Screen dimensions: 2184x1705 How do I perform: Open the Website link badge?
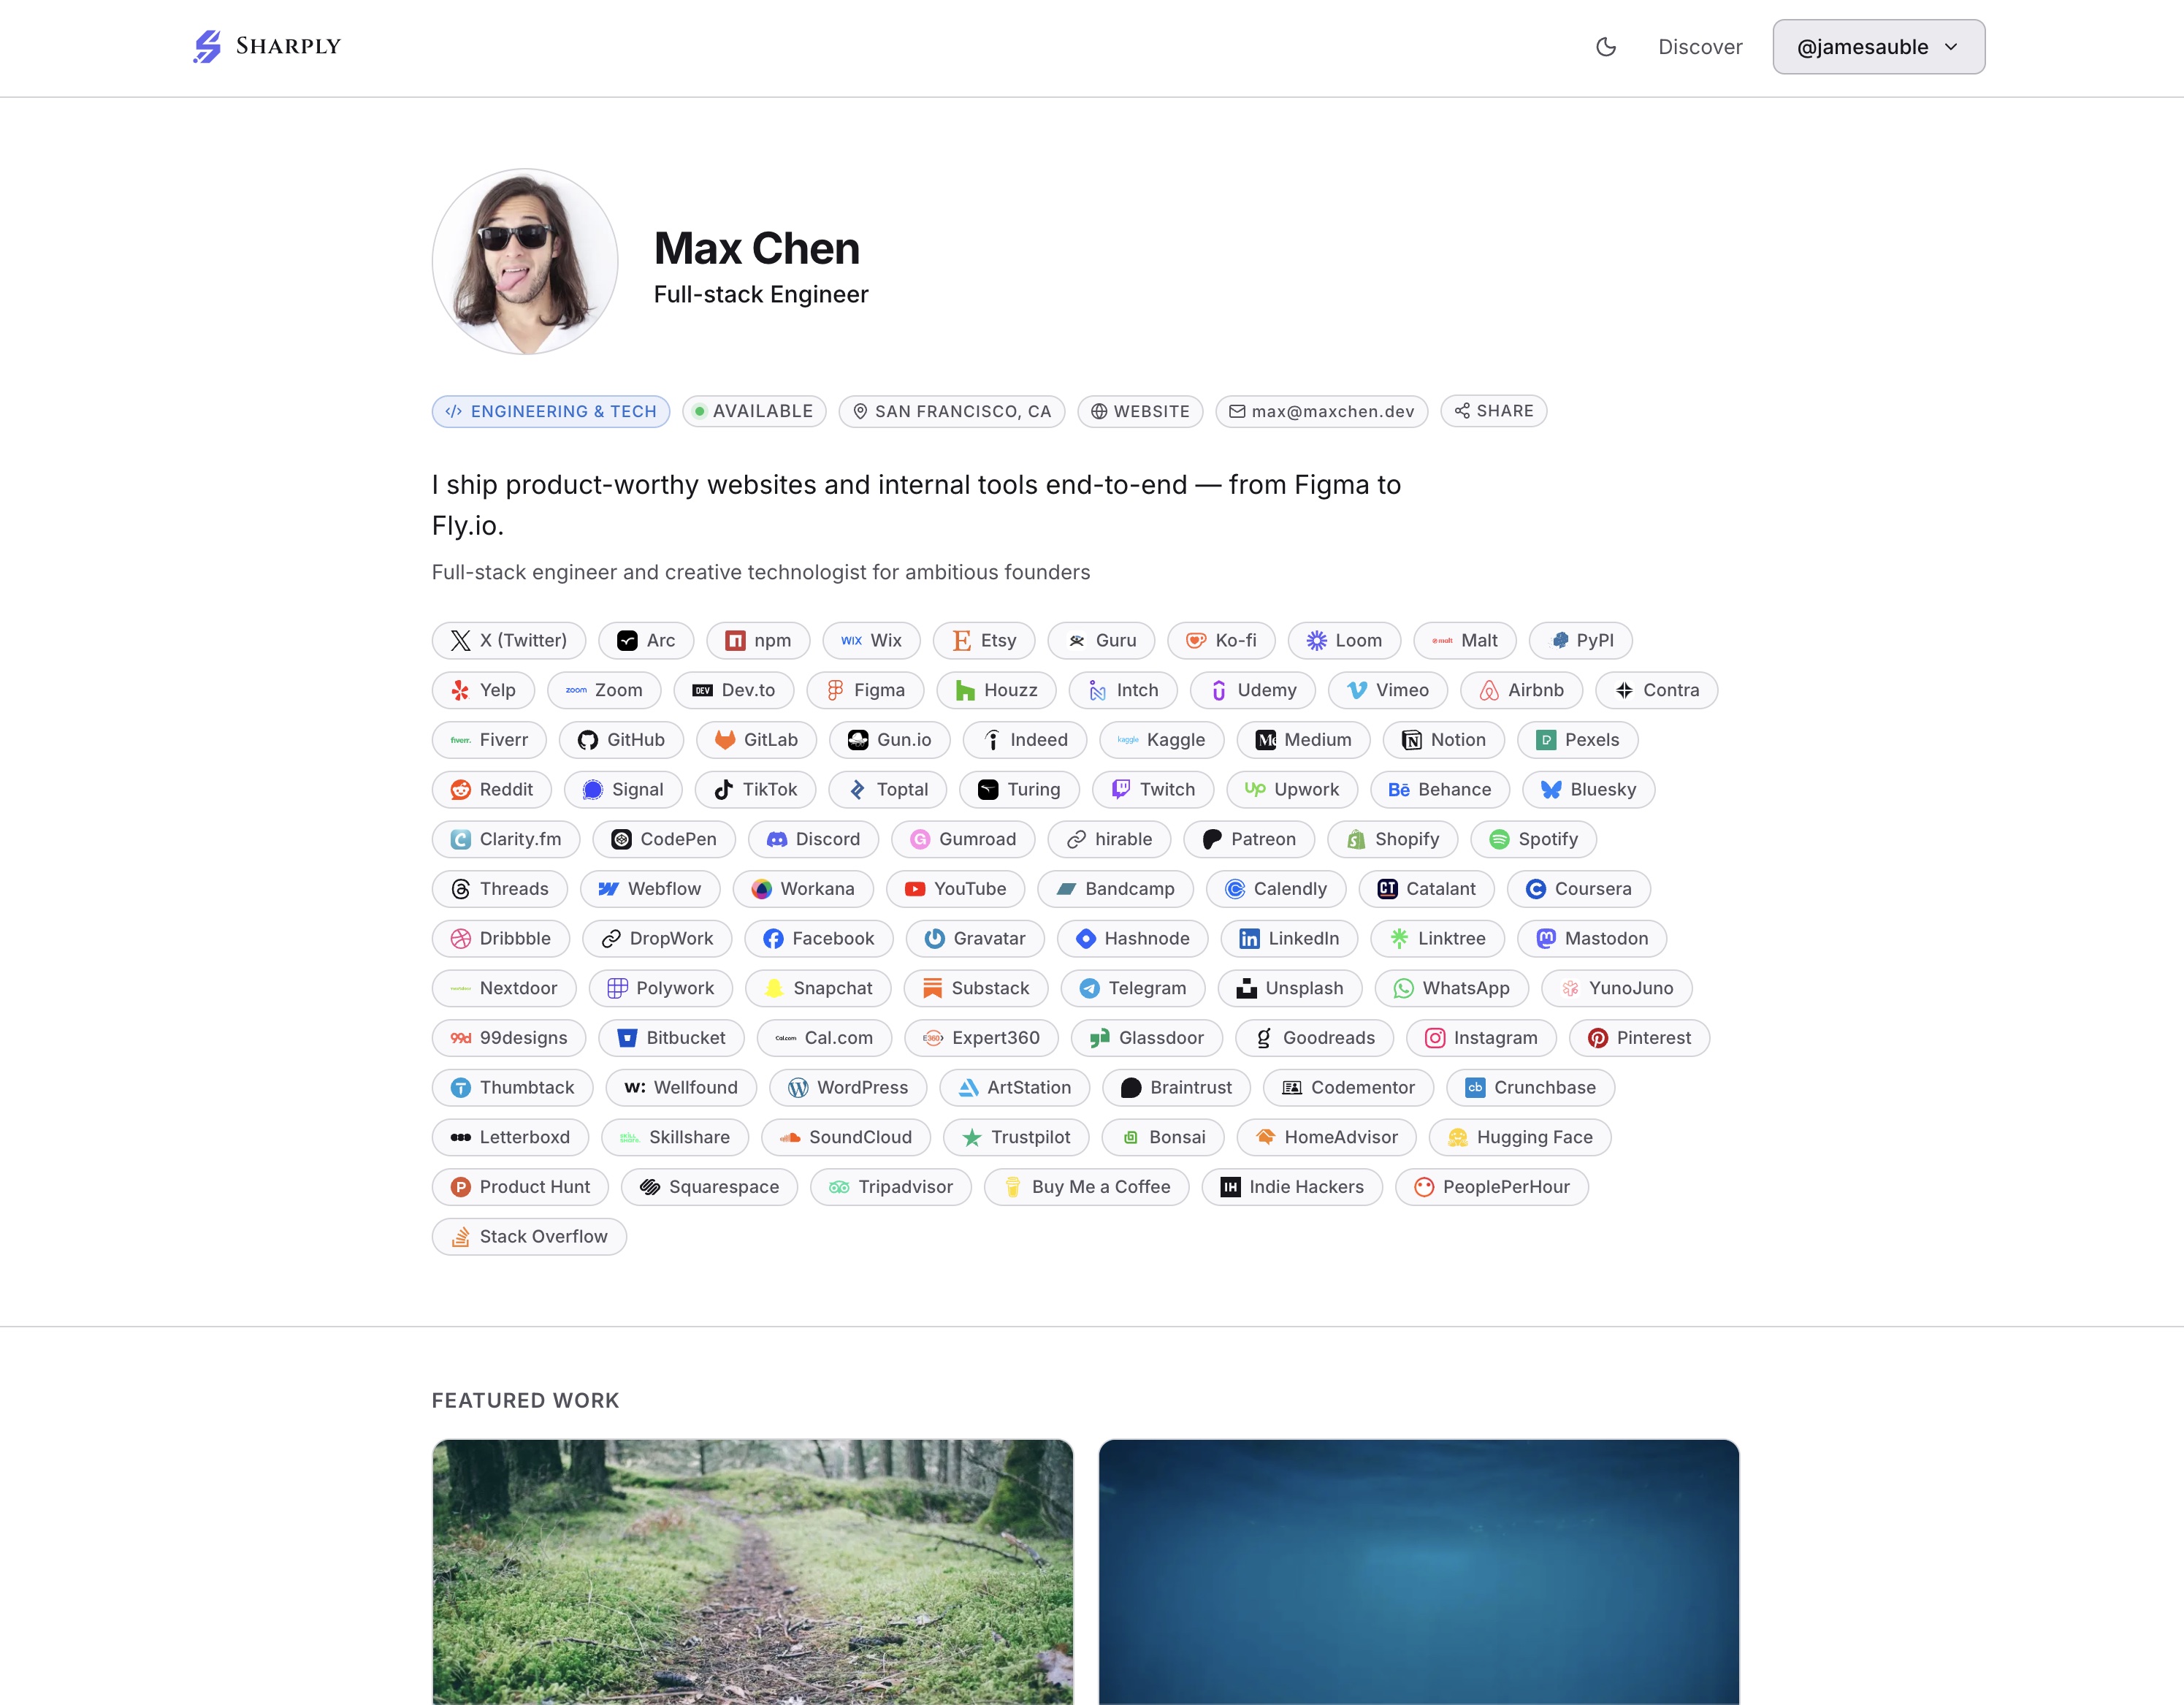coord(1140,411)
